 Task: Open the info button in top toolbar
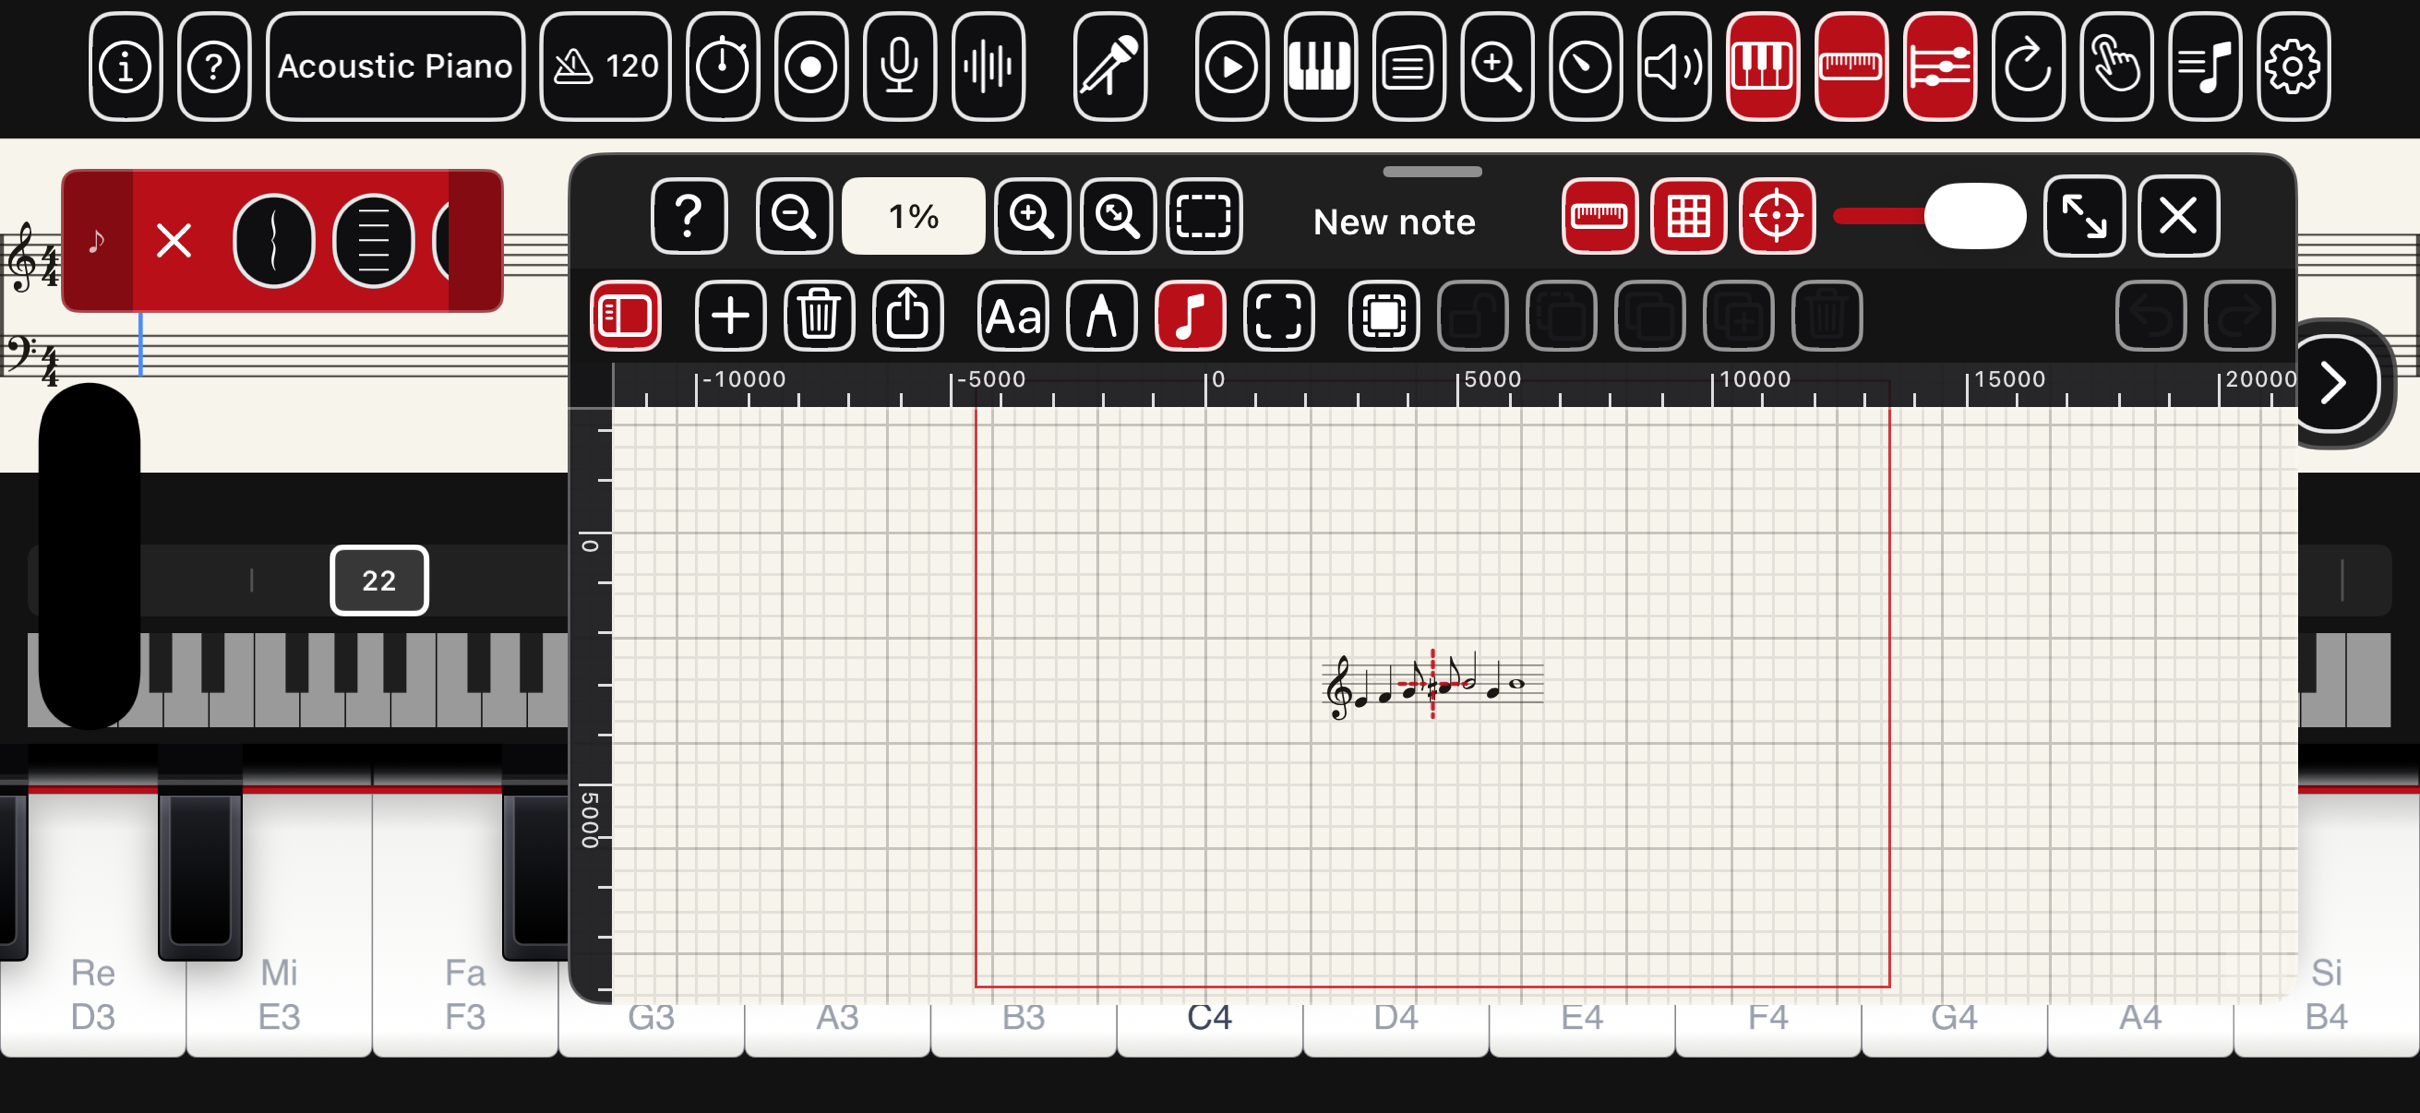(125, 67)
